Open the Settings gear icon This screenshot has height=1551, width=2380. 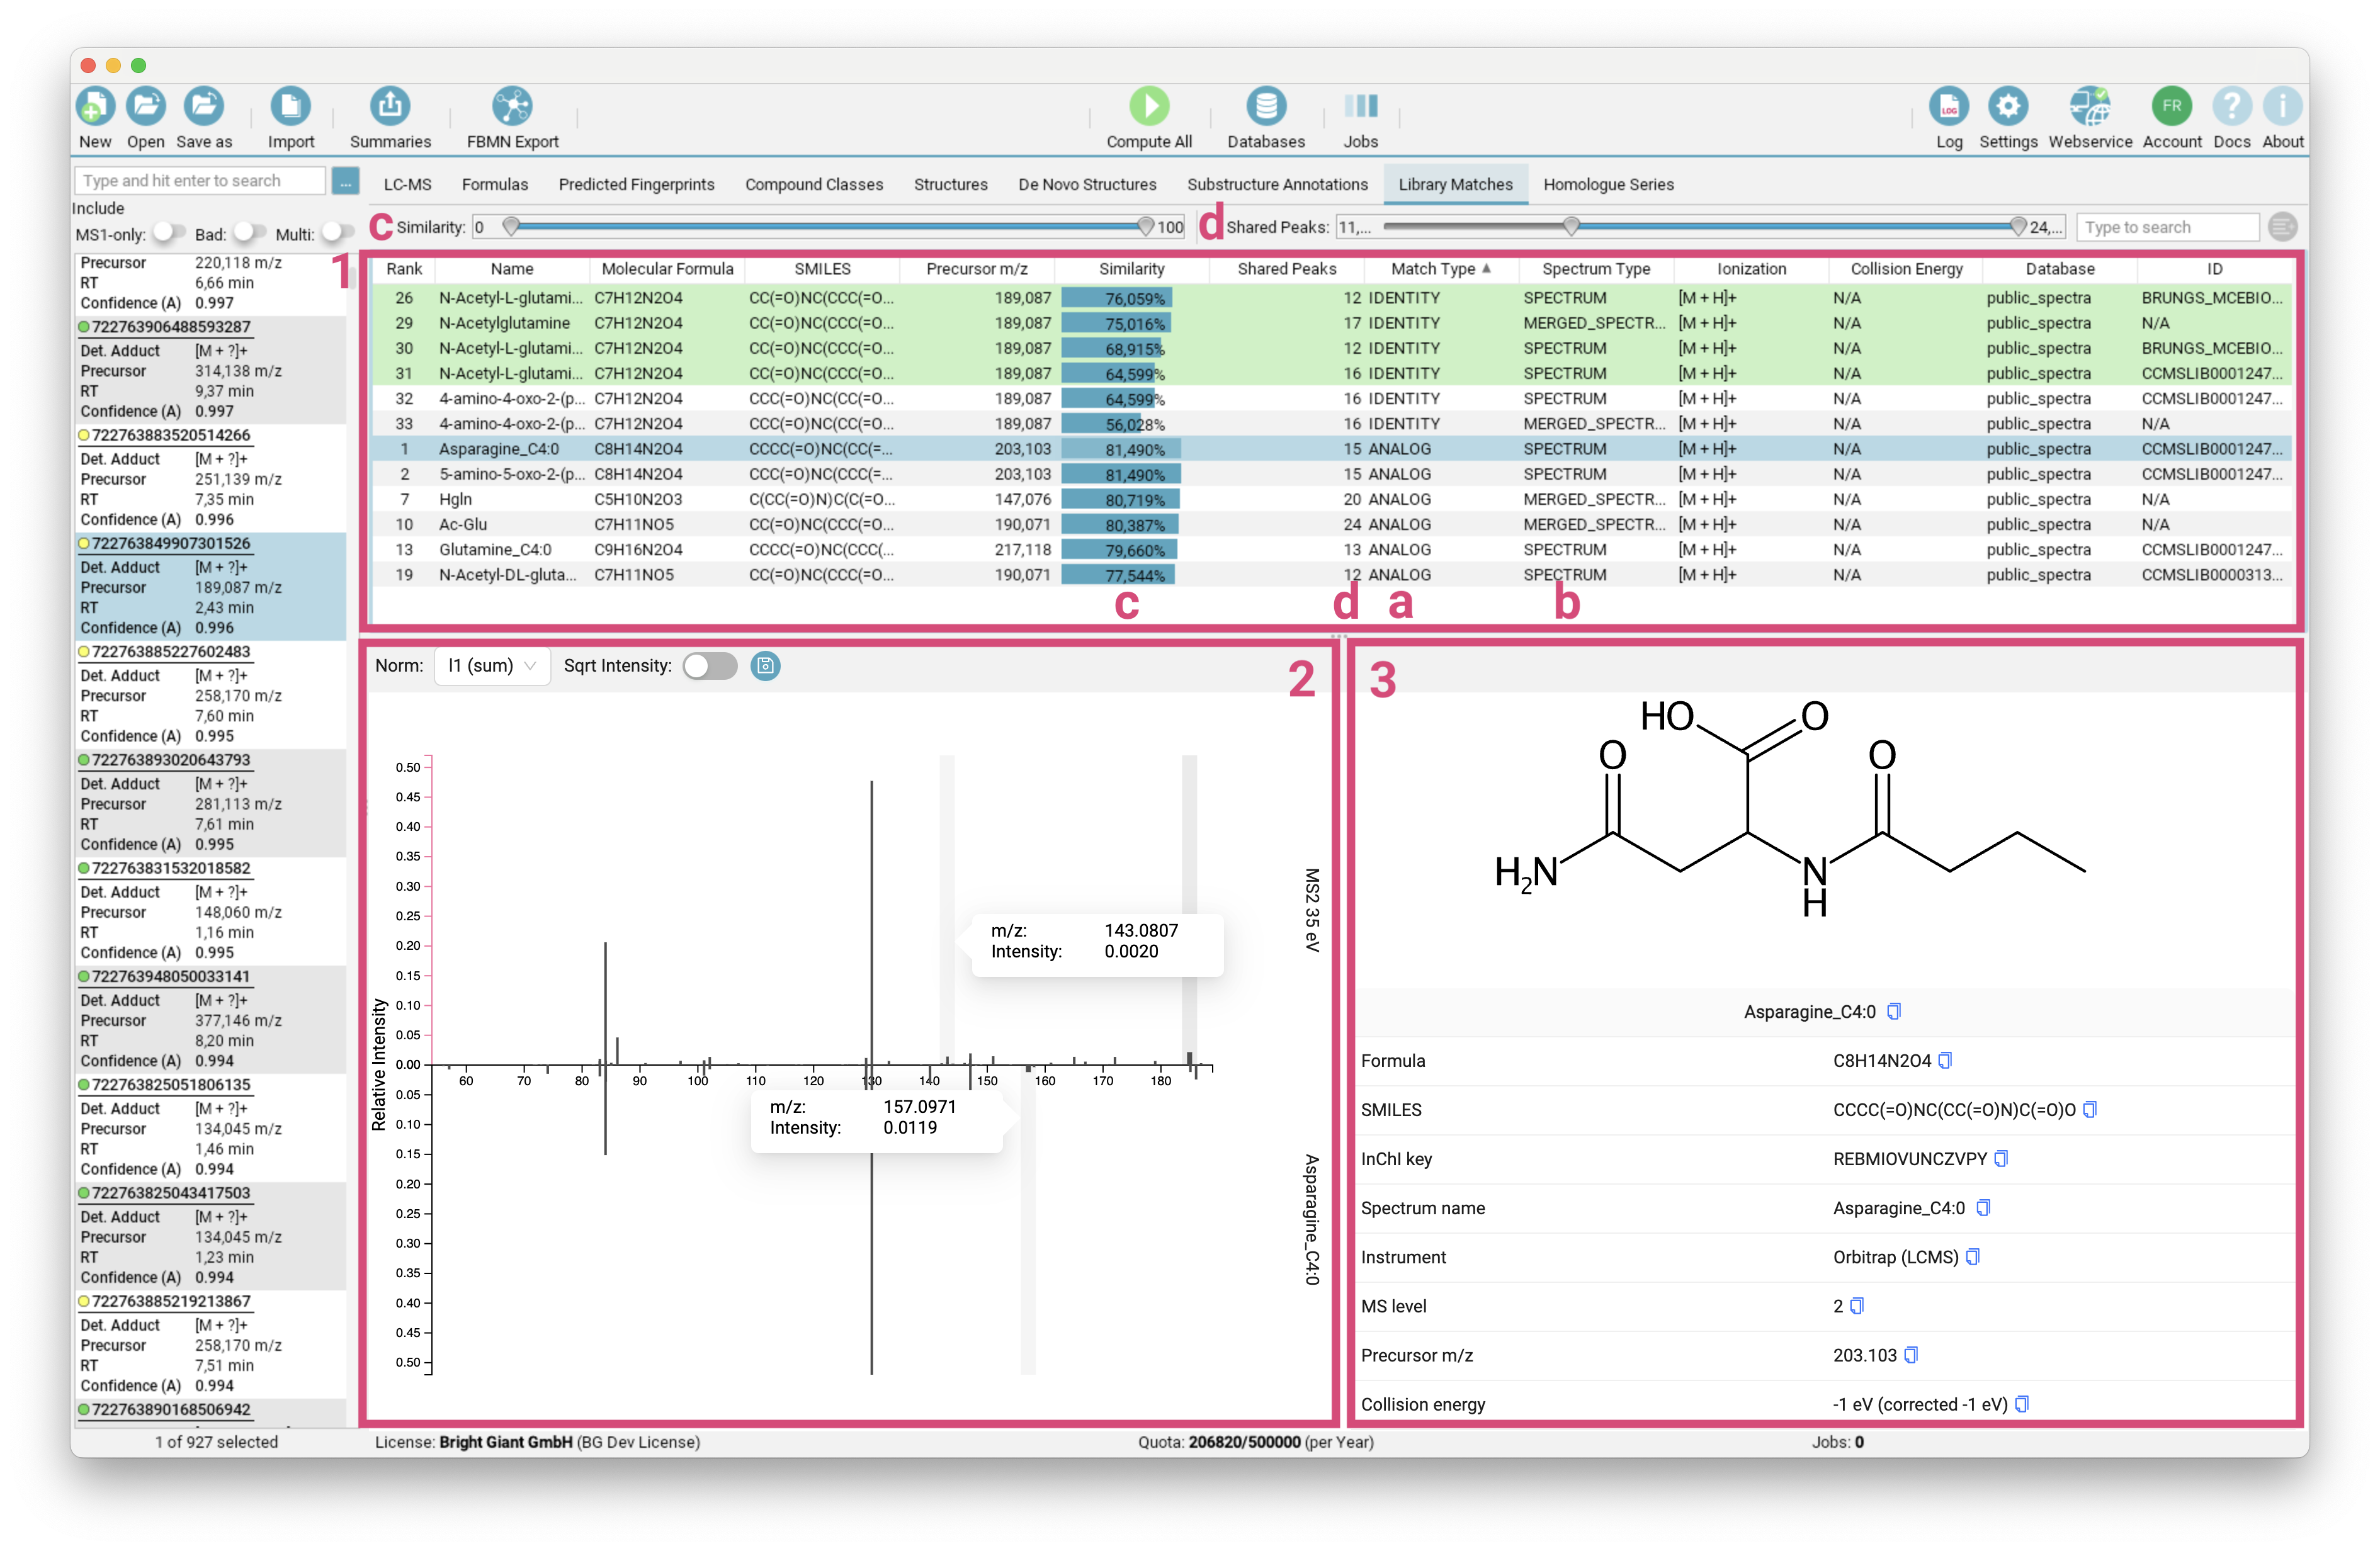pyautogui.click(x=2007, y=105)
